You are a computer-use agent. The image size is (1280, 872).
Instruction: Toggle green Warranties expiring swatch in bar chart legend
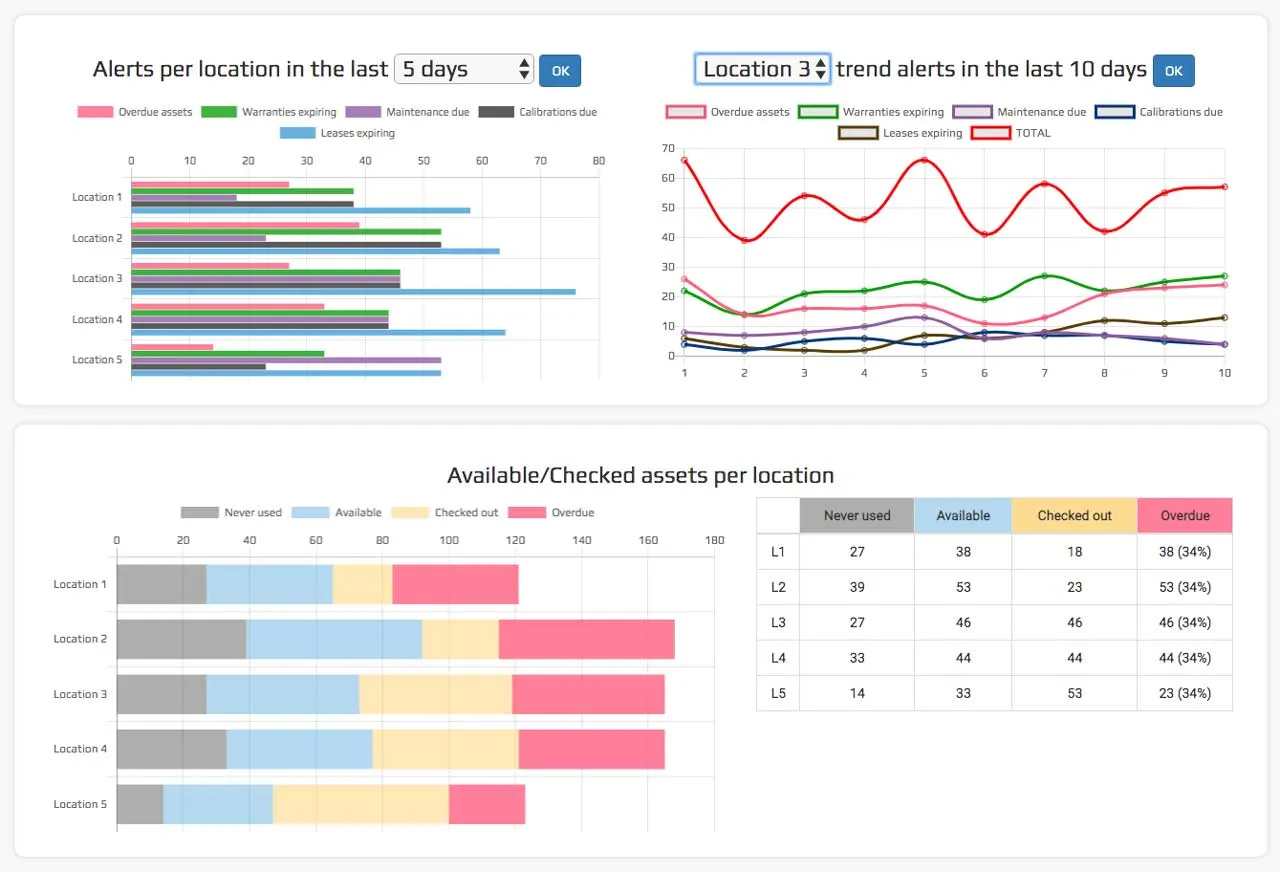point(219,112)
